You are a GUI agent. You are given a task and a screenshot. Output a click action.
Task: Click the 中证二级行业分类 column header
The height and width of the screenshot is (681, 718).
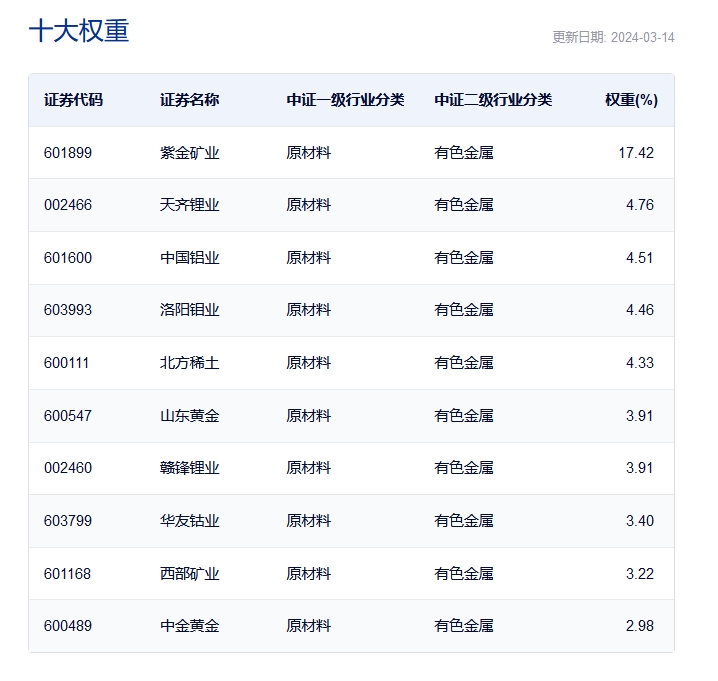[493, 100]
